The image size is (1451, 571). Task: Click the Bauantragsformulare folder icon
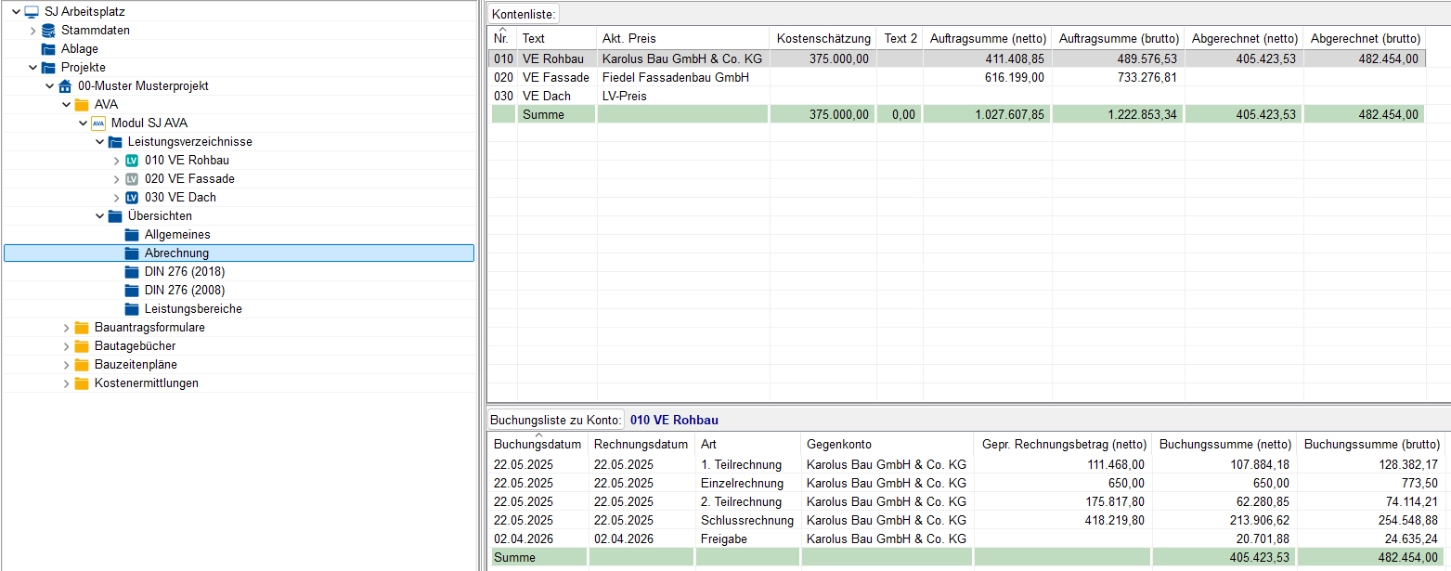tap(82, 328)
